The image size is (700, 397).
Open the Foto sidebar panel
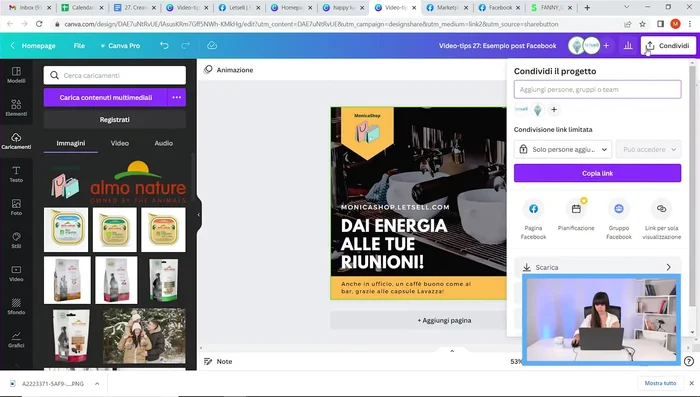16,207
